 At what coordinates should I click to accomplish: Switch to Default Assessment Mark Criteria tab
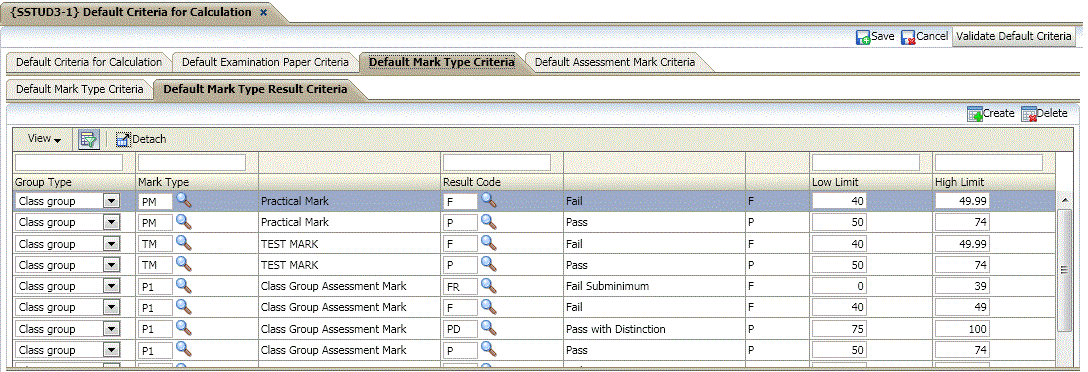[615, 62]
